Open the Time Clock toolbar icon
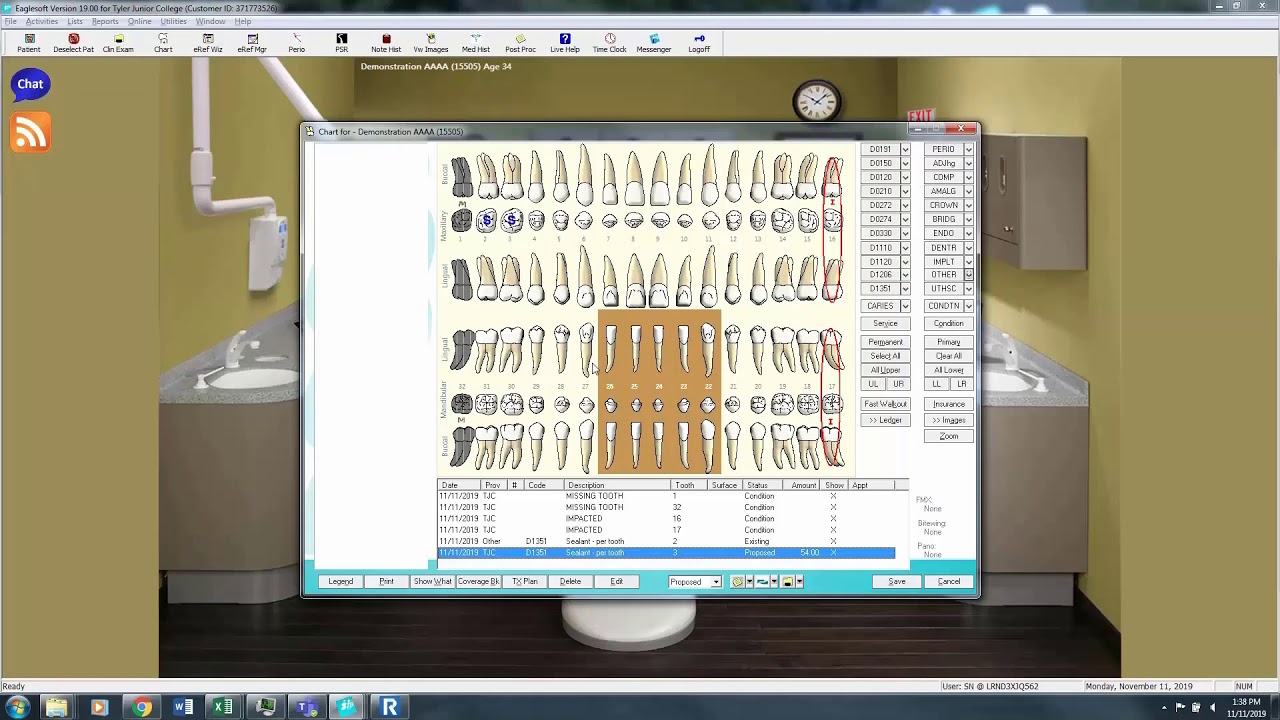 point(610,43)
